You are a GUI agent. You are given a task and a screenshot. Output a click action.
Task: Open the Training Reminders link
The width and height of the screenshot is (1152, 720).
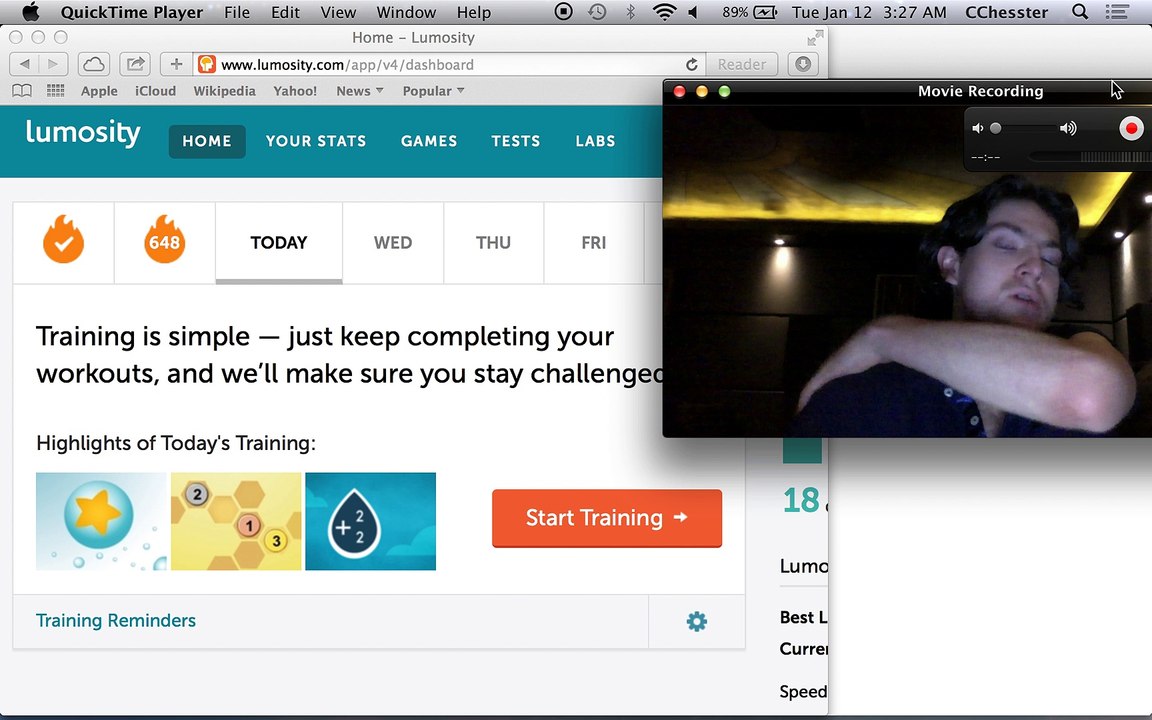pos(116,621)
